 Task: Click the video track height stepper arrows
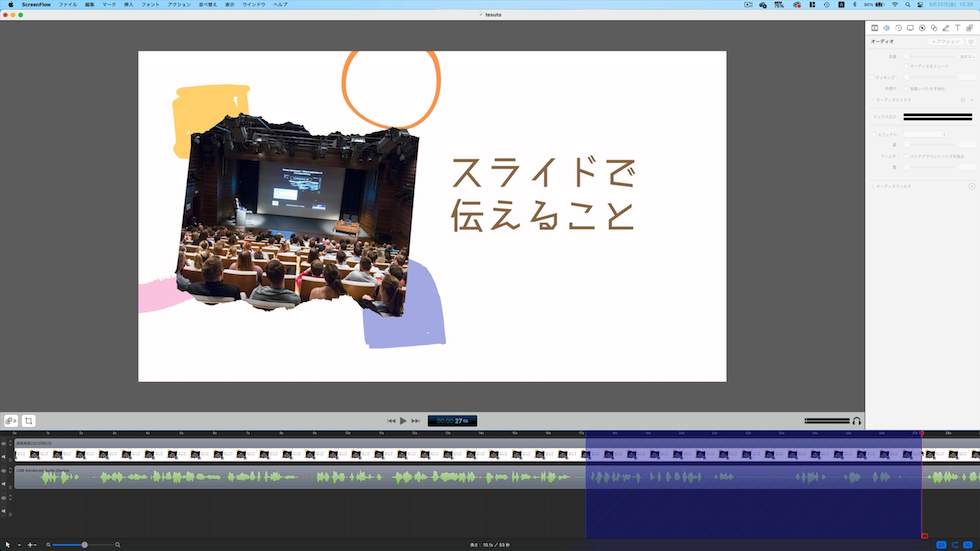pyautogui.click(x=10, y=444)
